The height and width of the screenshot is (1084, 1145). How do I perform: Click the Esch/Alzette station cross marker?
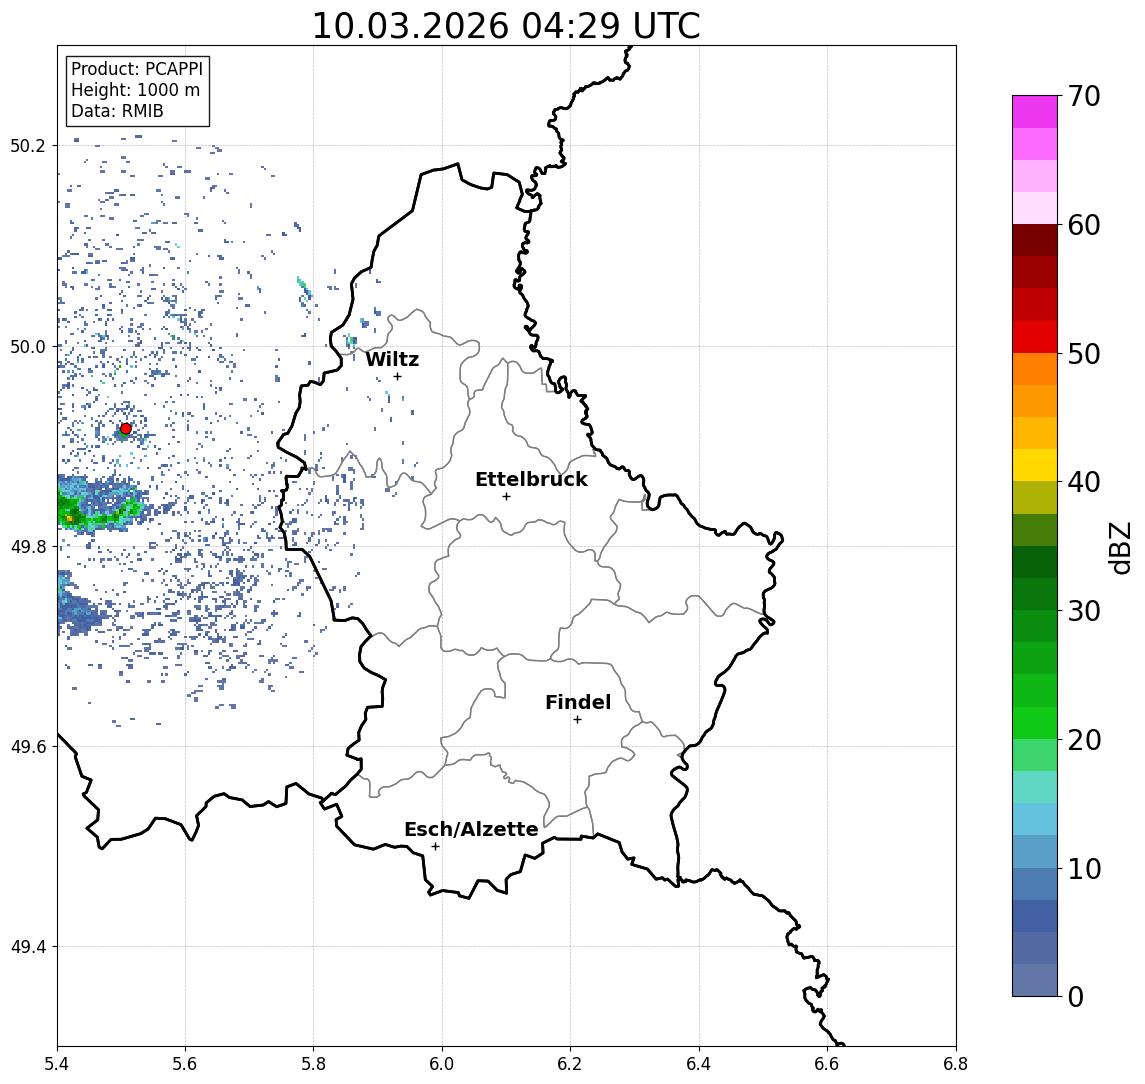click(435, 847)
